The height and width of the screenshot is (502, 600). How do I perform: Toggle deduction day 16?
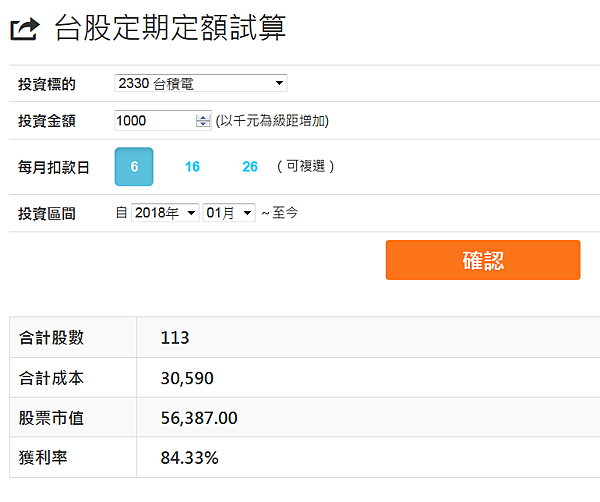click(x=192, y=167)
